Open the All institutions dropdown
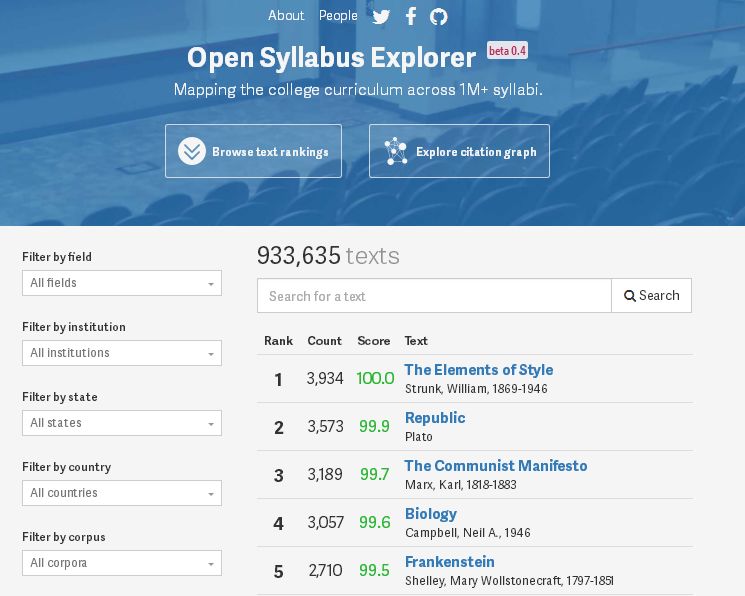This screenshot has height=596, width=745. pos(122,353)
